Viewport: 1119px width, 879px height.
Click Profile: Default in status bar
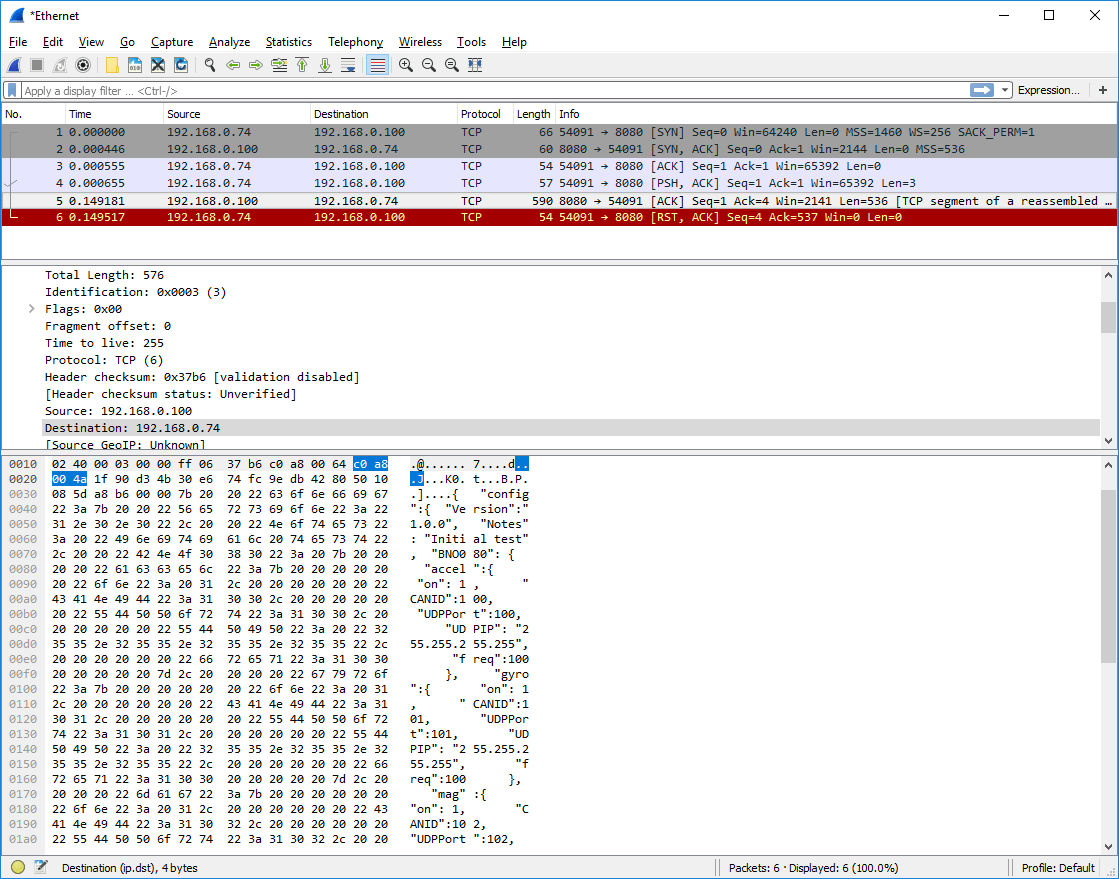point(1058,868)
